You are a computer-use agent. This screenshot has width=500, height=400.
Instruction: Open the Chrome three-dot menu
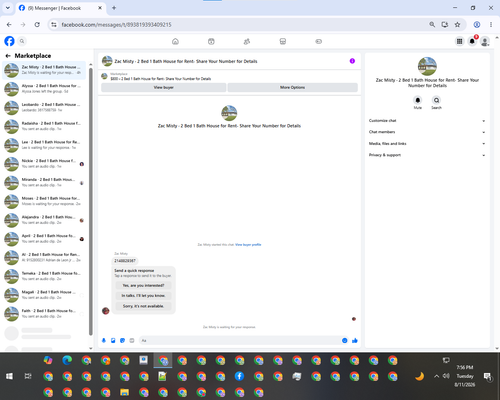tap(491, 24)
